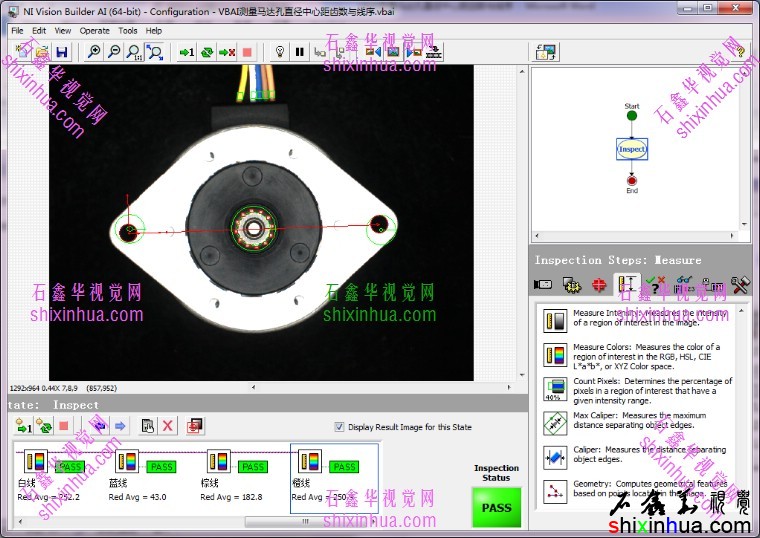Click the Save script toolbar icon
760x538 pixels.
(61, 52)
